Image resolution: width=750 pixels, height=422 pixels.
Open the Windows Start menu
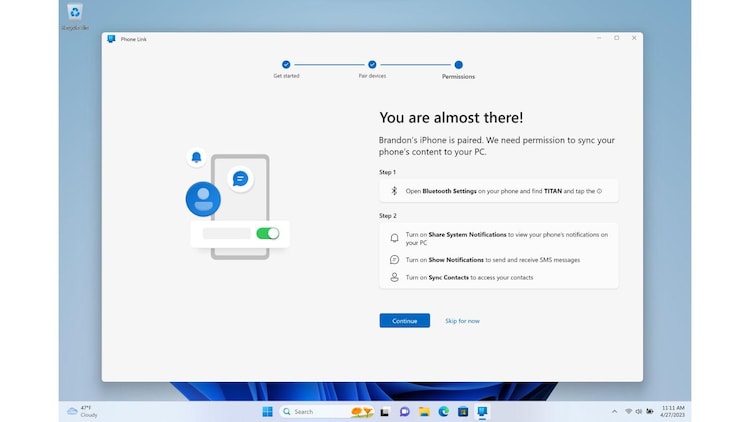[x=267, y=411]
